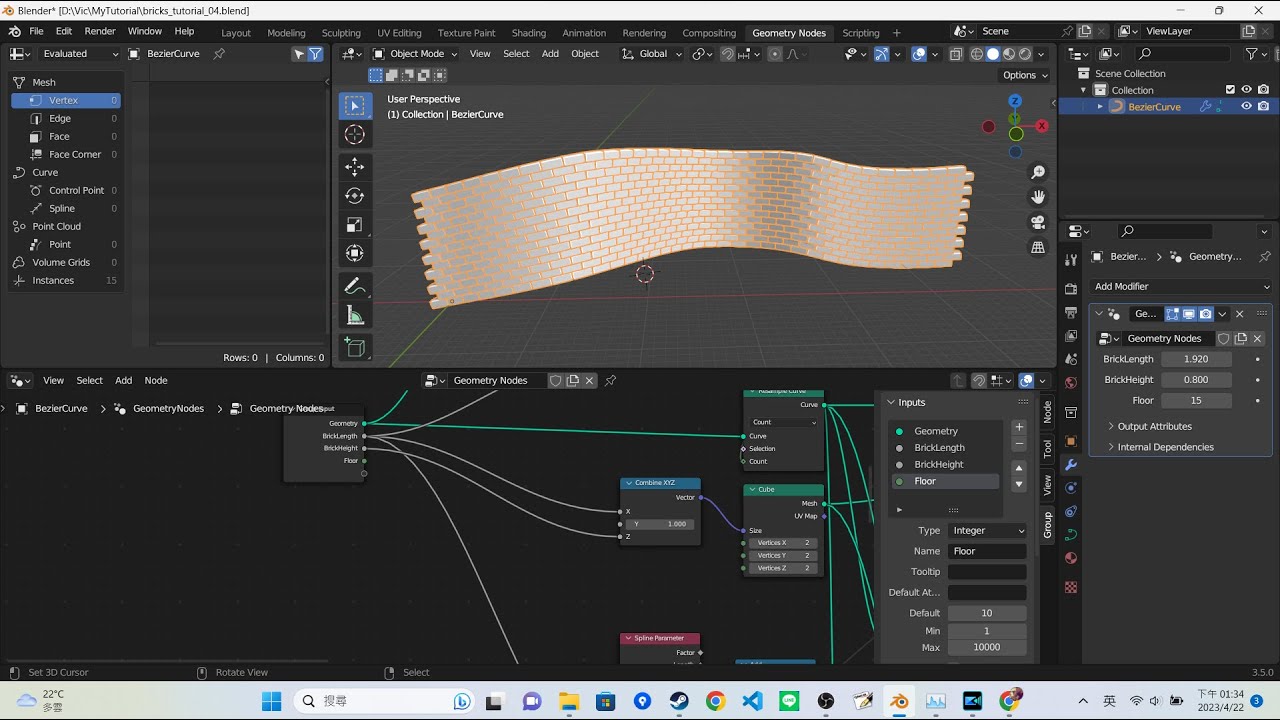Open the Global orientation dropdown

pyautogui.click(x=653, y=54)
